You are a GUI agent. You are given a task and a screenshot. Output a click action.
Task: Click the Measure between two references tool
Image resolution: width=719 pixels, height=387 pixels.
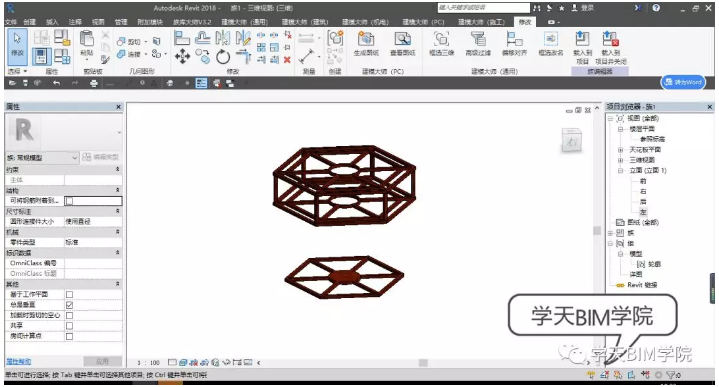(306, 56)
